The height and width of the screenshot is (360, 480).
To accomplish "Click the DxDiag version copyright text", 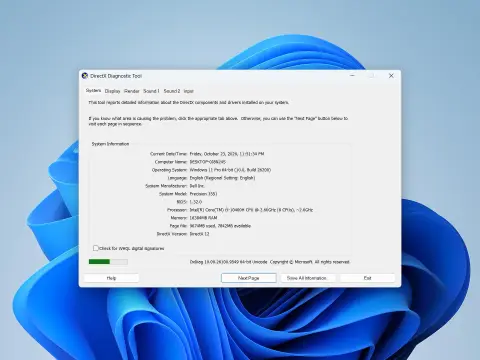I will click(270, 262).
